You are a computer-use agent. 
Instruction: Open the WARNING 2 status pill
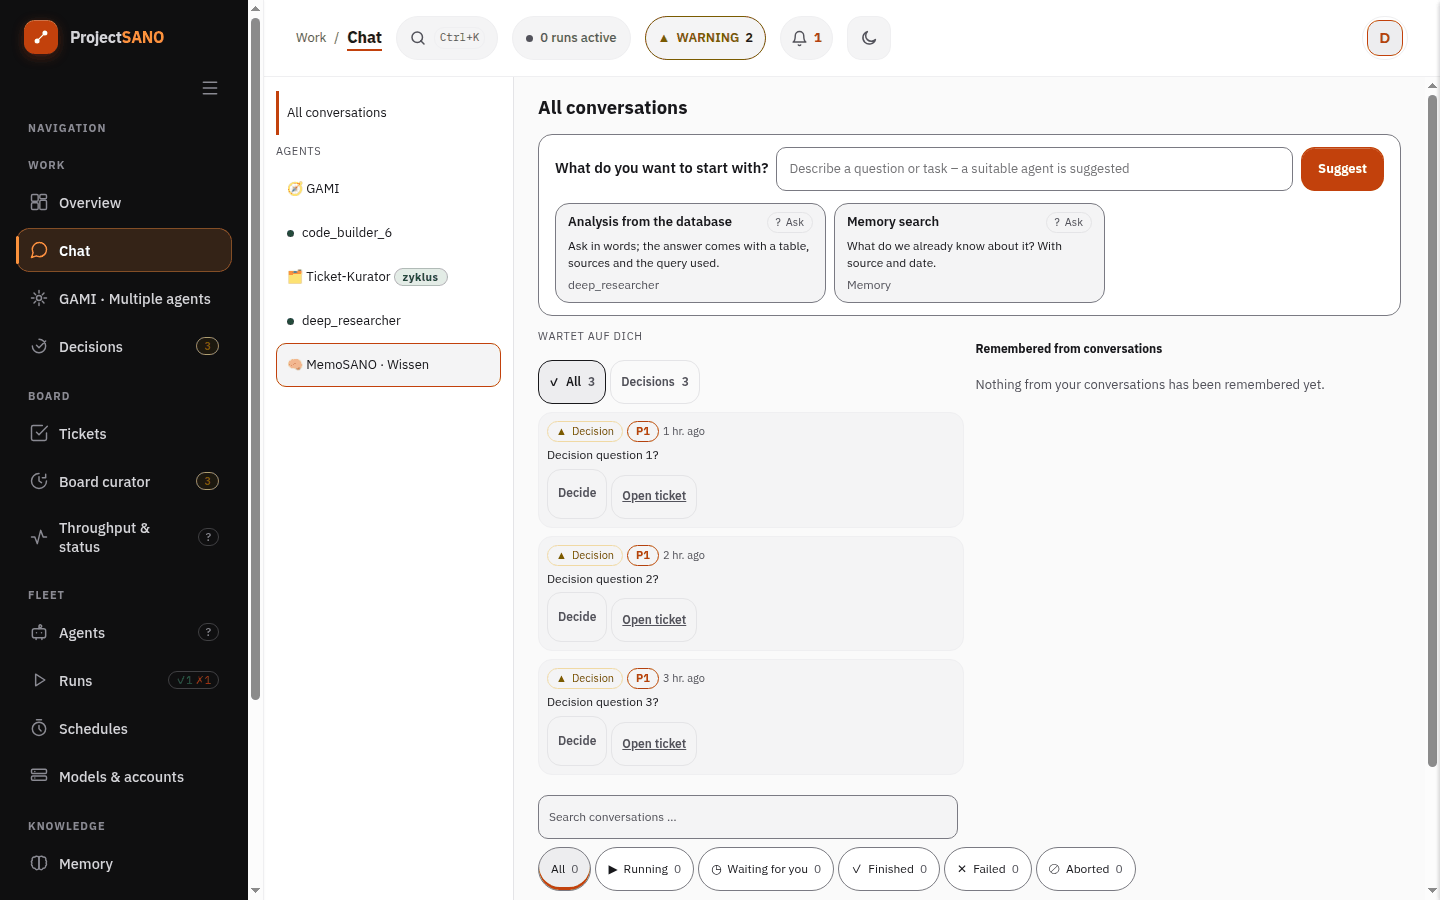[705, 38]
